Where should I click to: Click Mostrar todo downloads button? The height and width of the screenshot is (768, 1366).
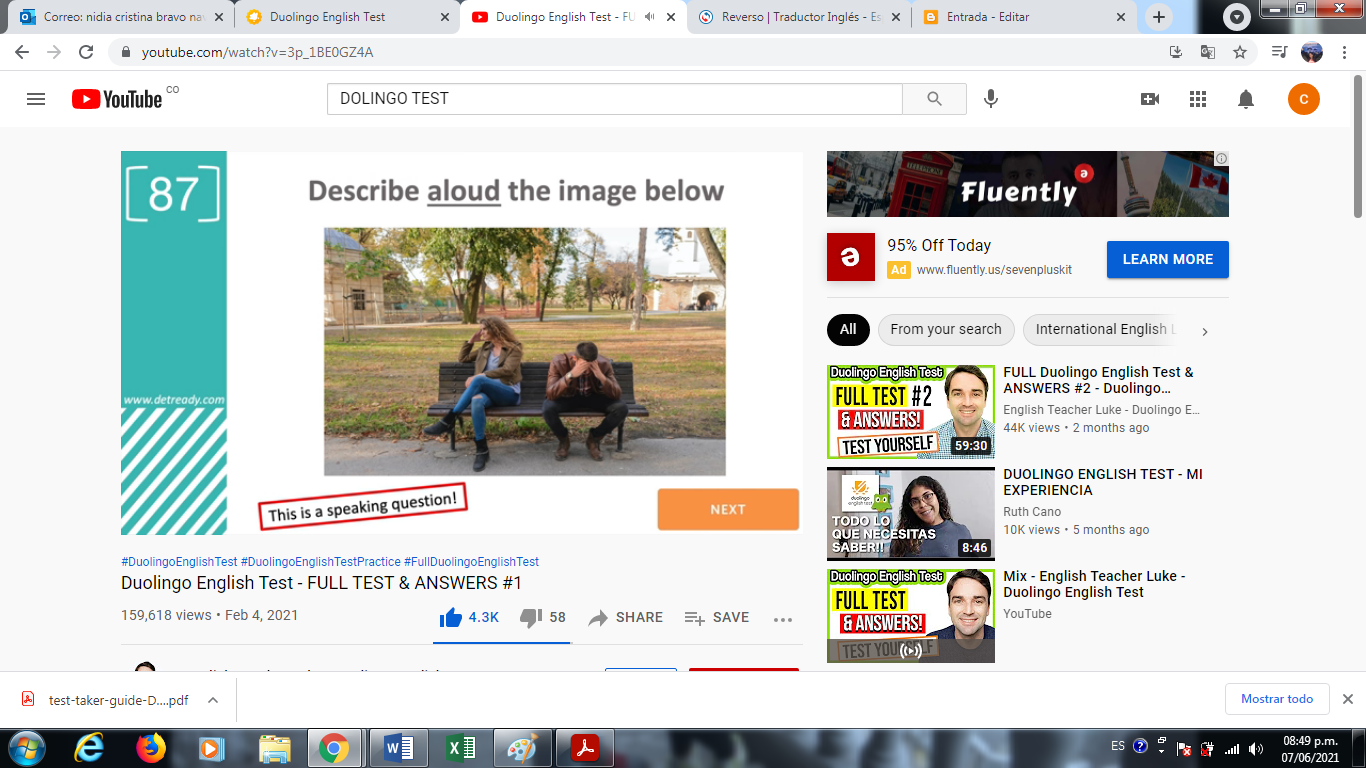coord(1277,699)
